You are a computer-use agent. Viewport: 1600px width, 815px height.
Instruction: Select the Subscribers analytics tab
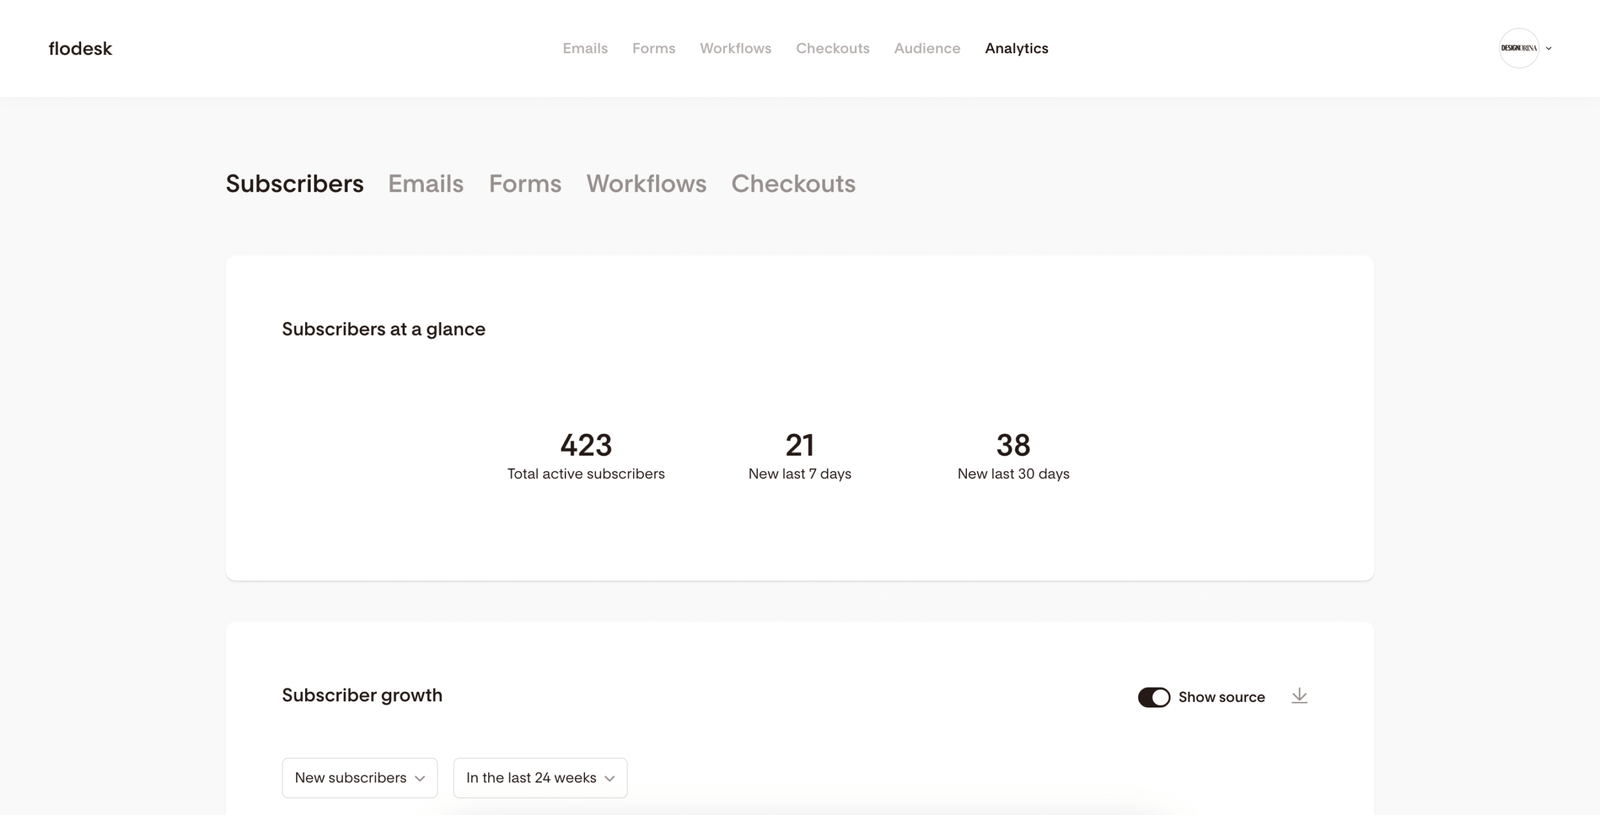[295, 184]
